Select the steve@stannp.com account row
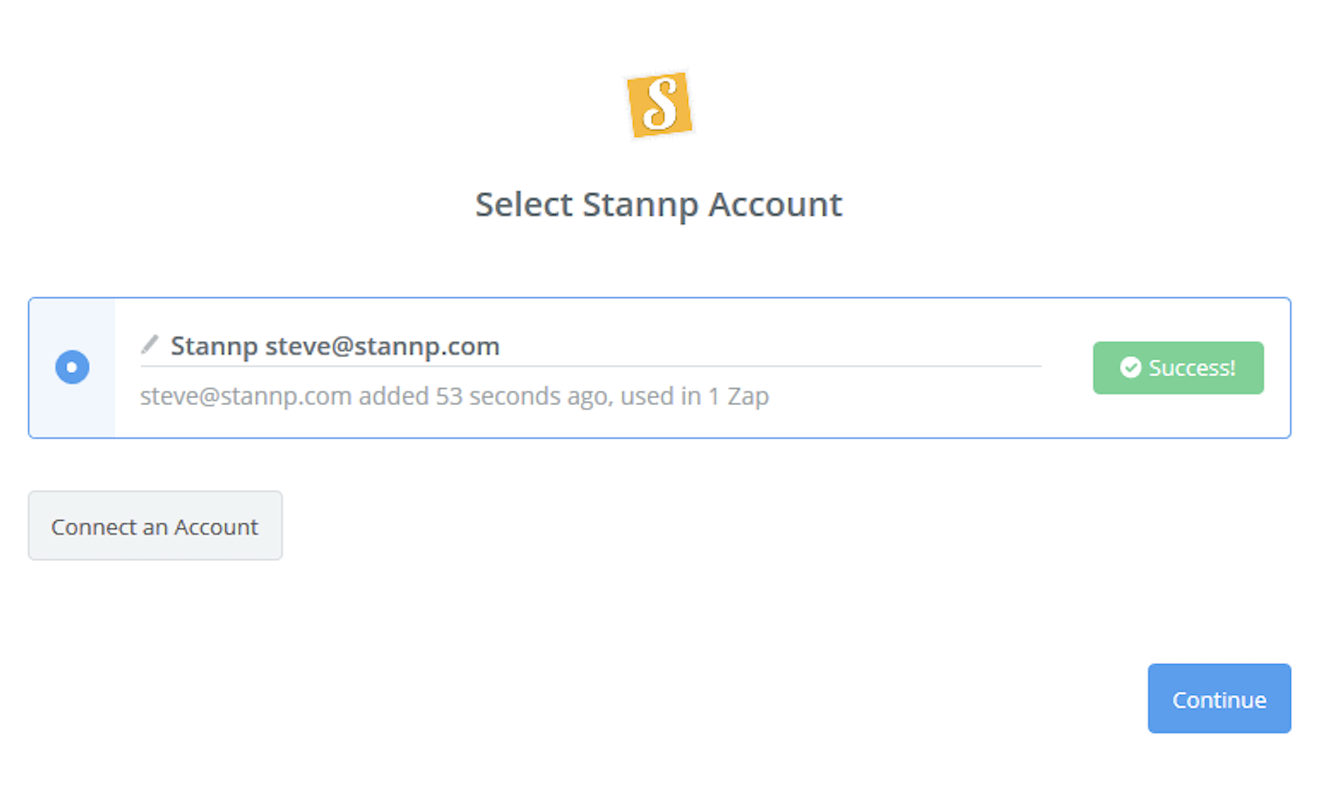Viewport: 1322px width, 794px height. click(x=659, y=368)
